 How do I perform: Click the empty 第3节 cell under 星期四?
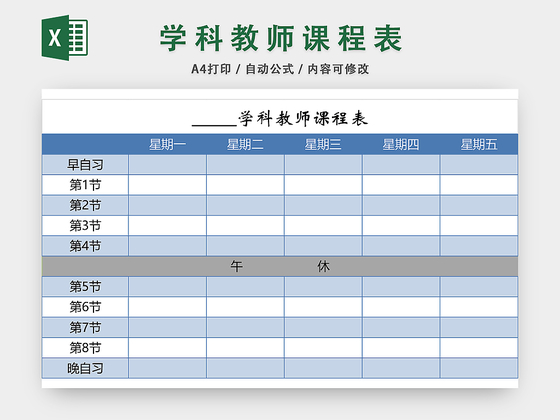401,226
